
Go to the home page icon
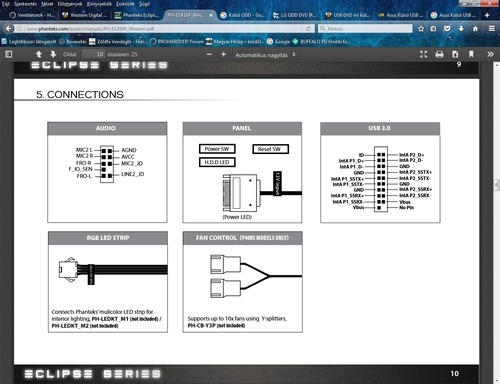(475, 29)
